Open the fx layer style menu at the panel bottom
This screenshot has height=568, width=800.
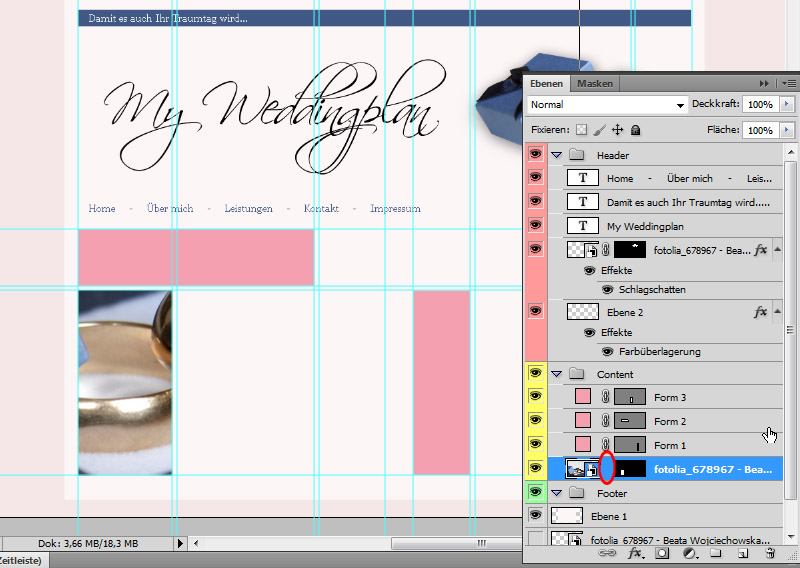635,553
